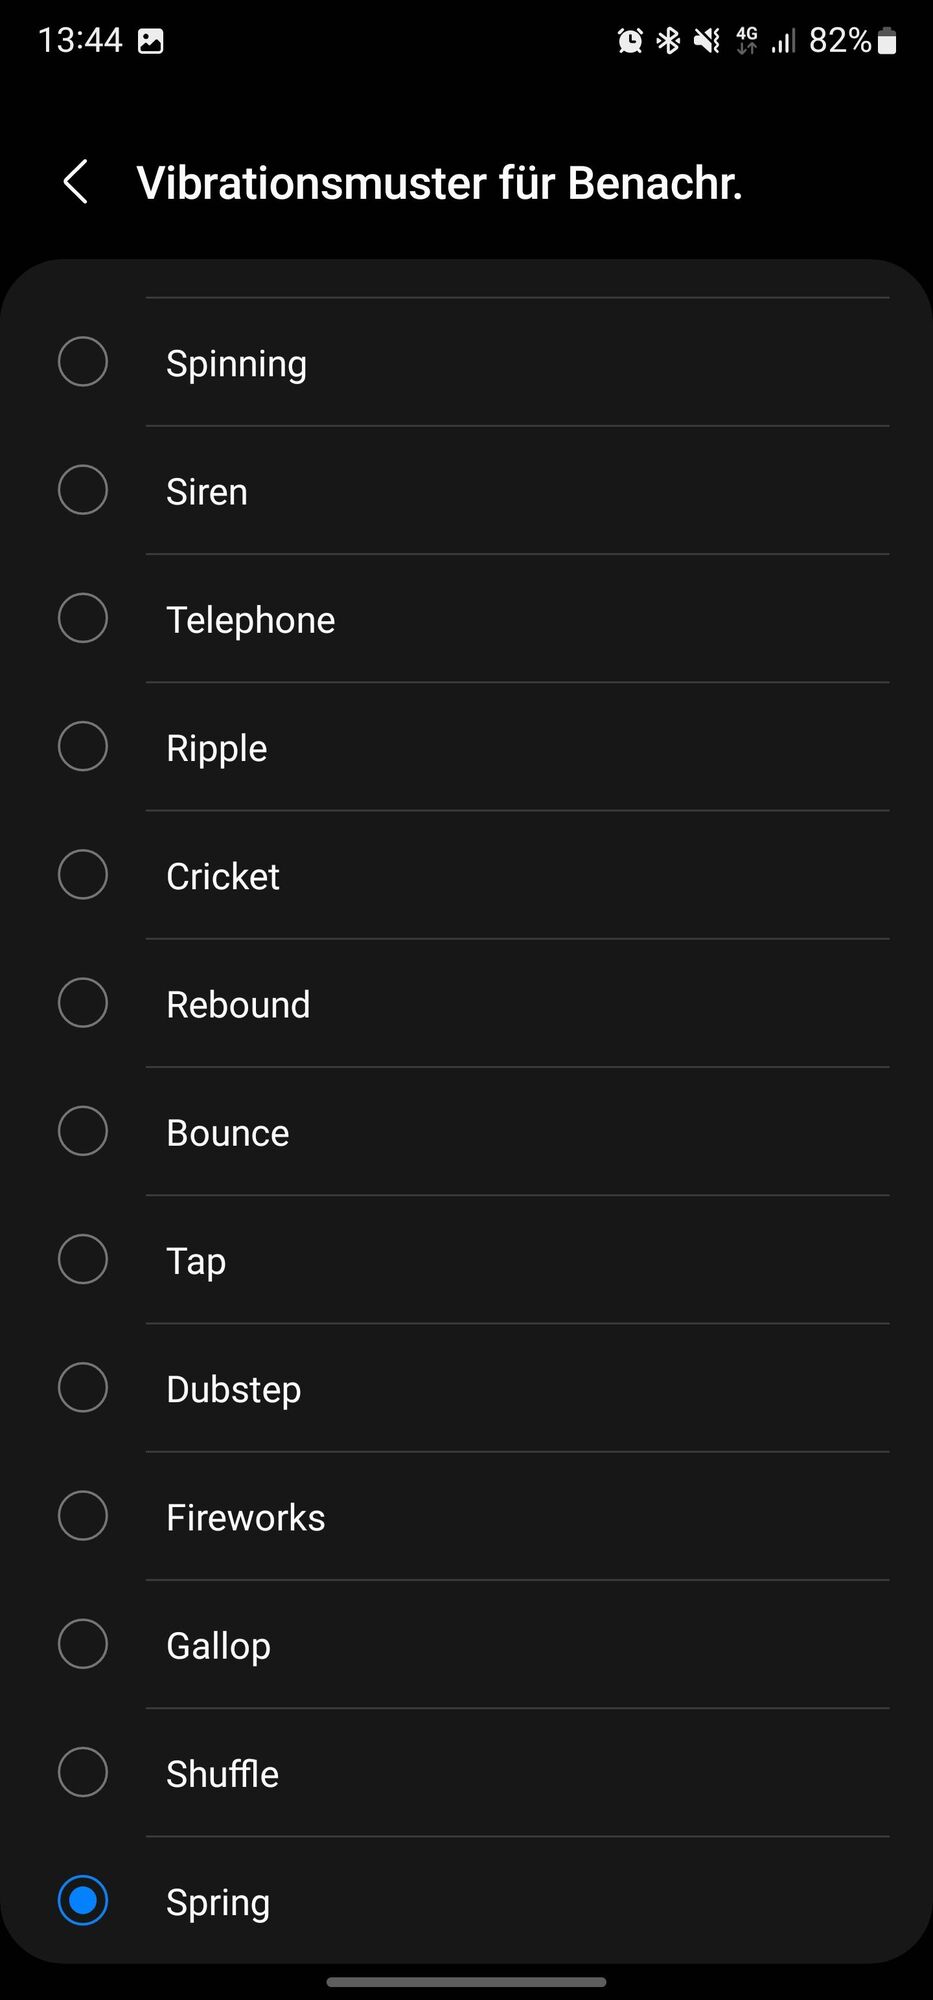Tap the 4G network indicator icon
Viewport: 933px width, 2000px height.
click(747, 41)
